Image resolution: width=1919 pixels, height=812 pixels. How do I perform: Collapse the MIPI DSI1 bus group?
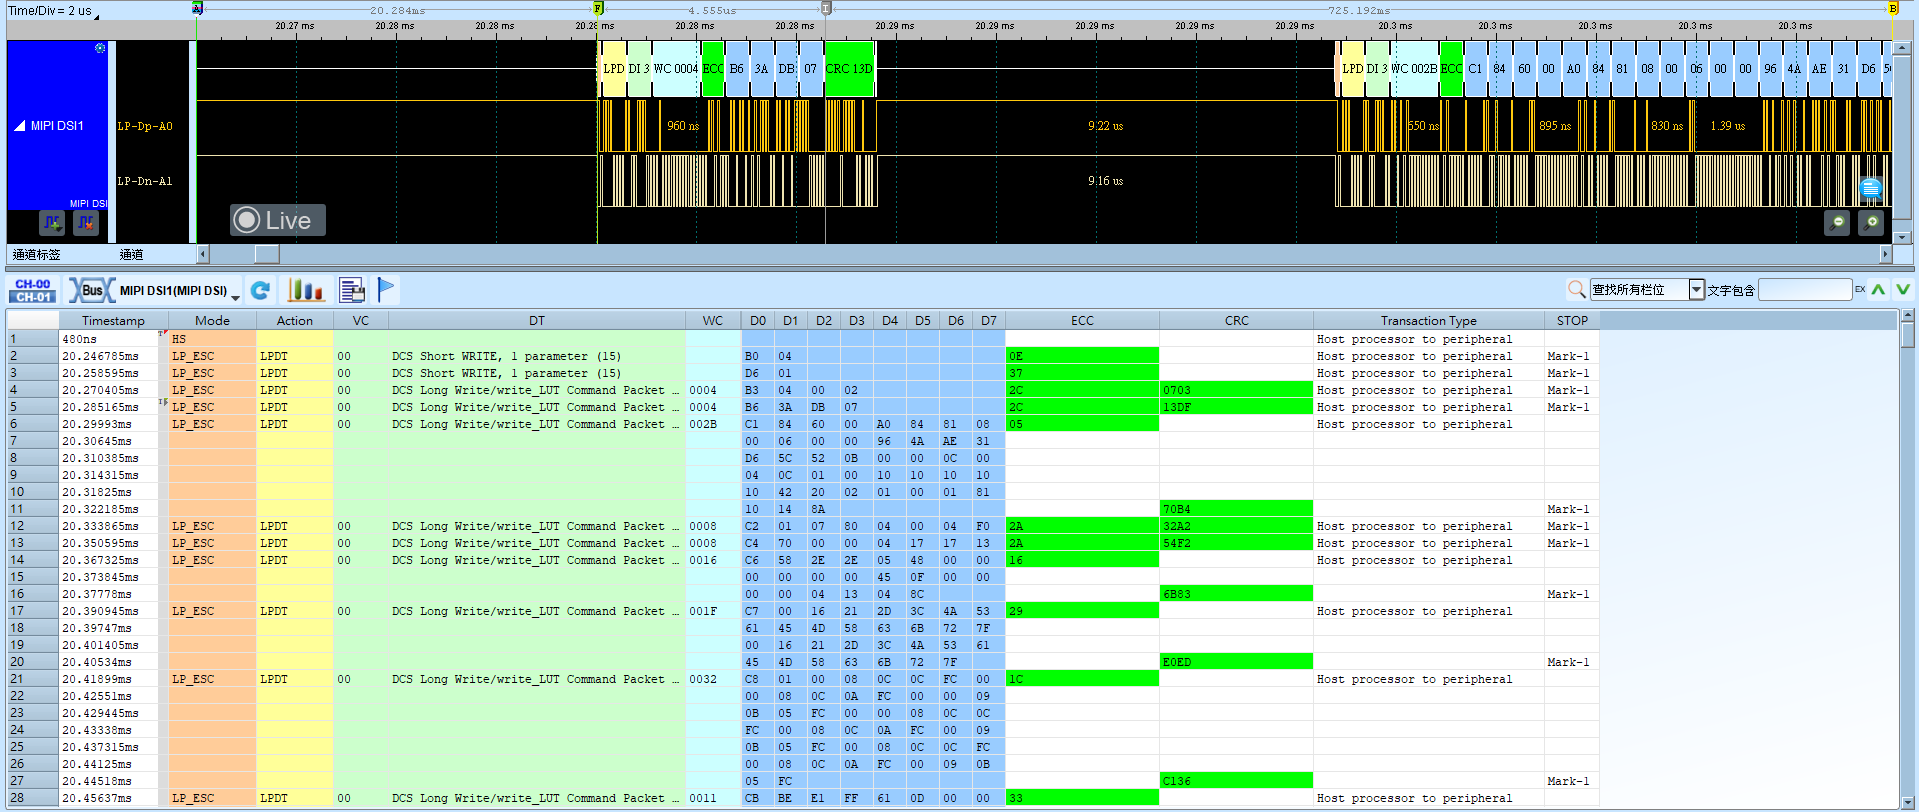coord(19,126)
